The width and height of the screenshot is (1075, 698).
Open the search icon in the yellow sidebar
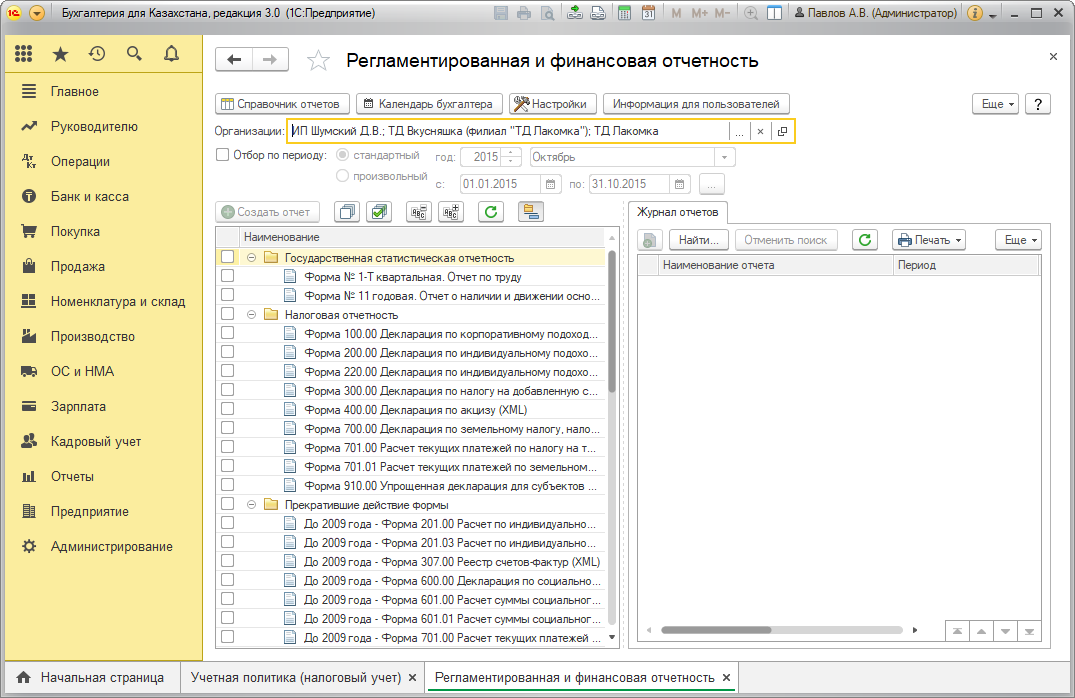click(x=134, y=53)
